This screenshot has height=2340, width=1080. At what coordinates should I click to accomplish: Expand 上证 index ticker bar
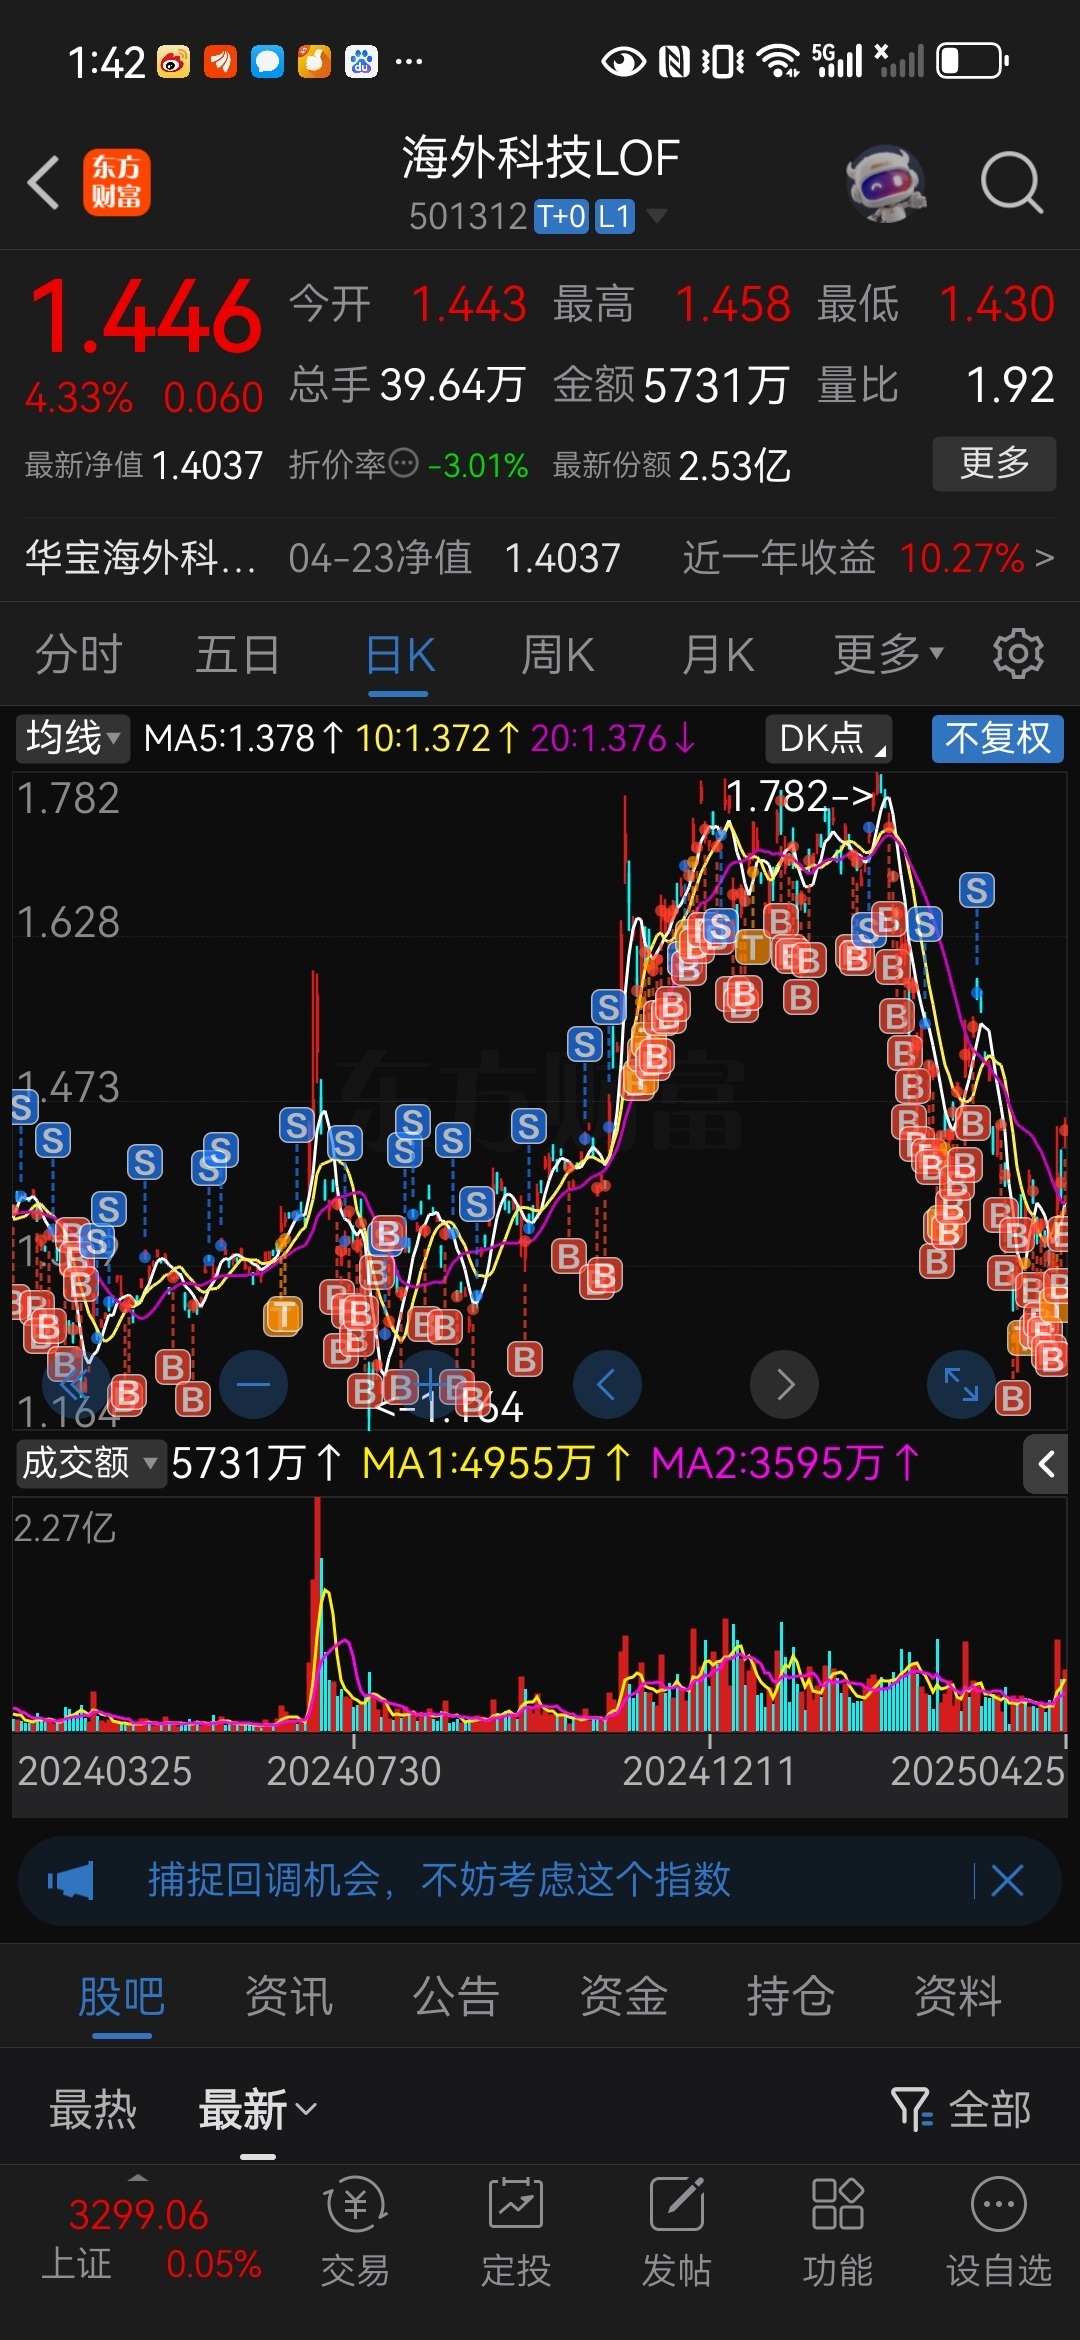[138, 2178]
